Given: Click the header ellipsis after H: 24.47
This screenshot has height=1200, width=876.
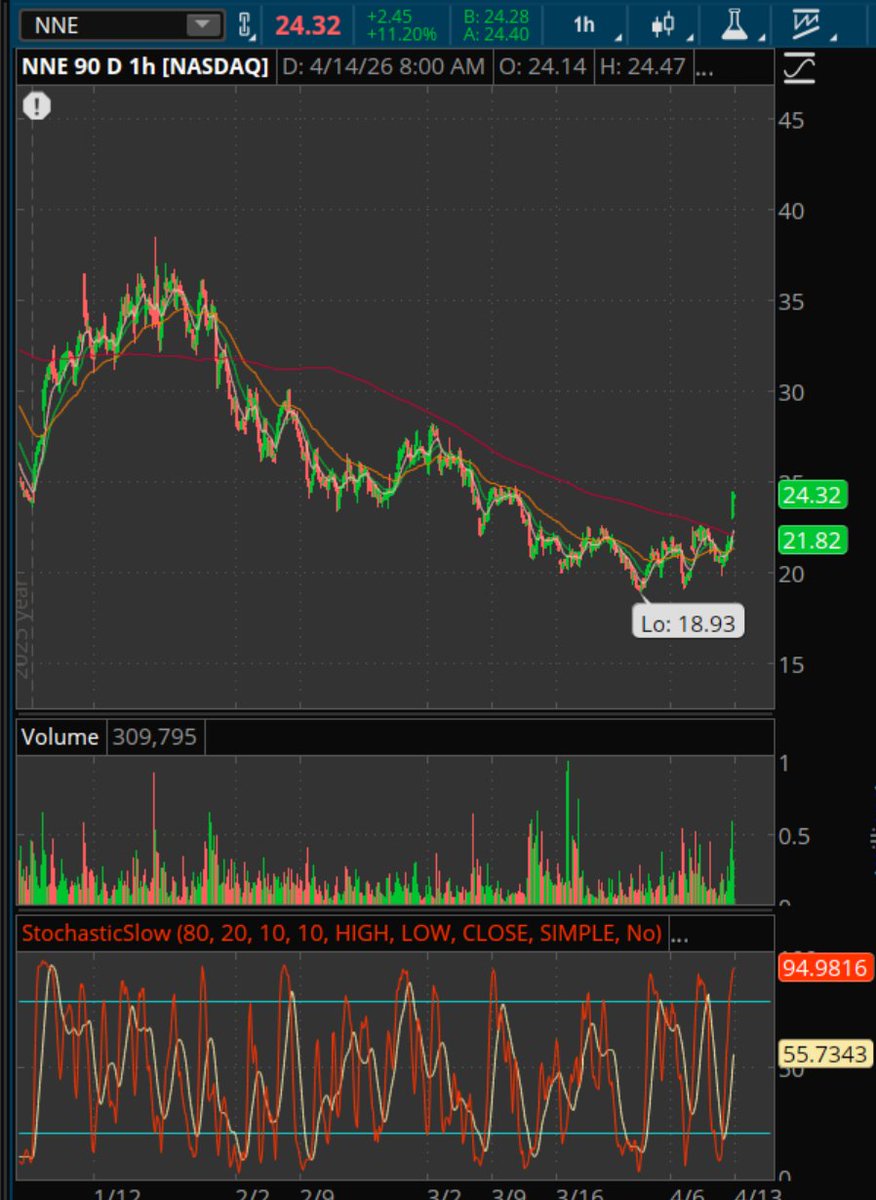Looking at the screenshot, I should click(704, 68).
